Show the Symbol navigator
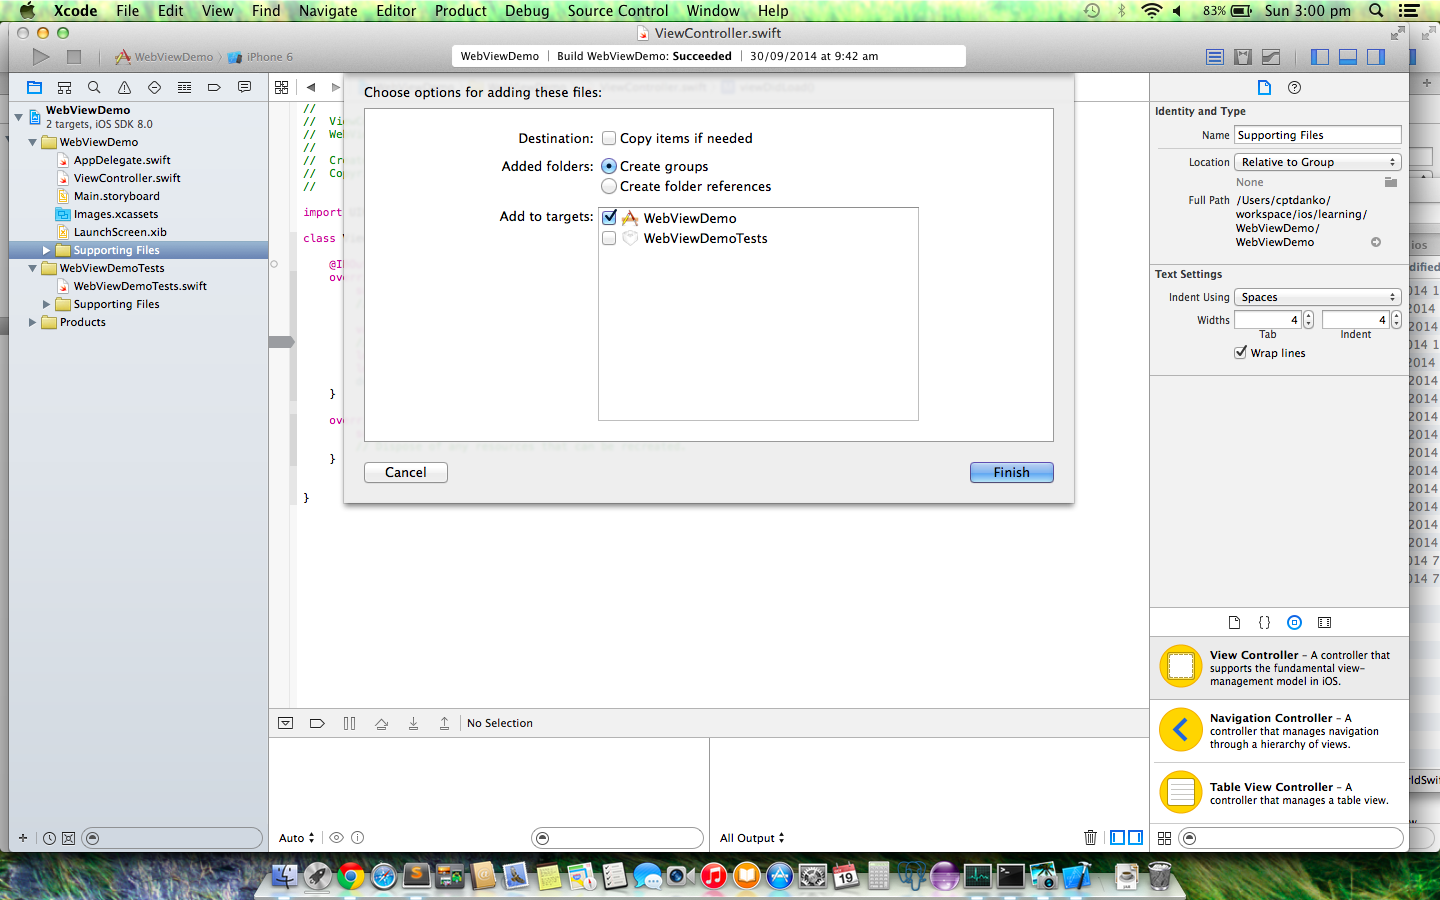Image resolution: width=1440 pixels, height=900 pixels. [64, 87]
